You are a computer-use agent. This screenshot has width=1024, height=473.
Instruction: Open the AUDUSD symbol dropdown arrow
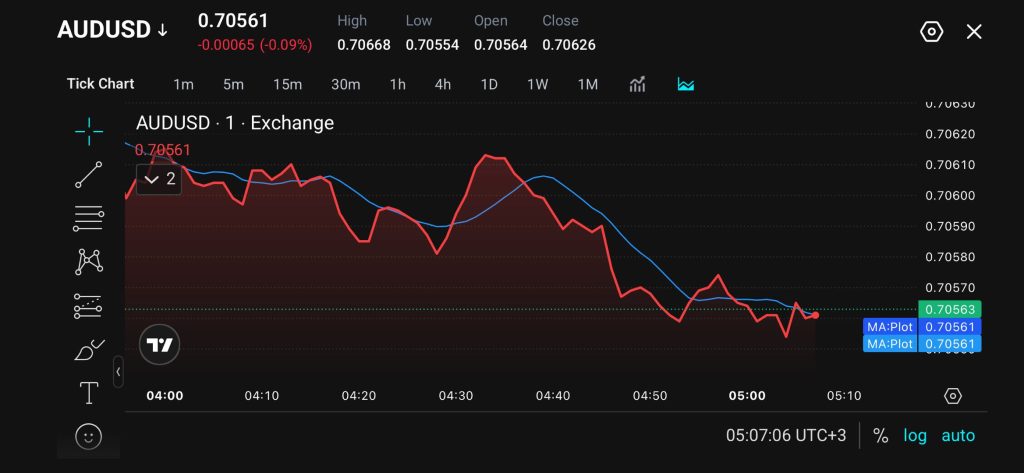coord(162,31)
